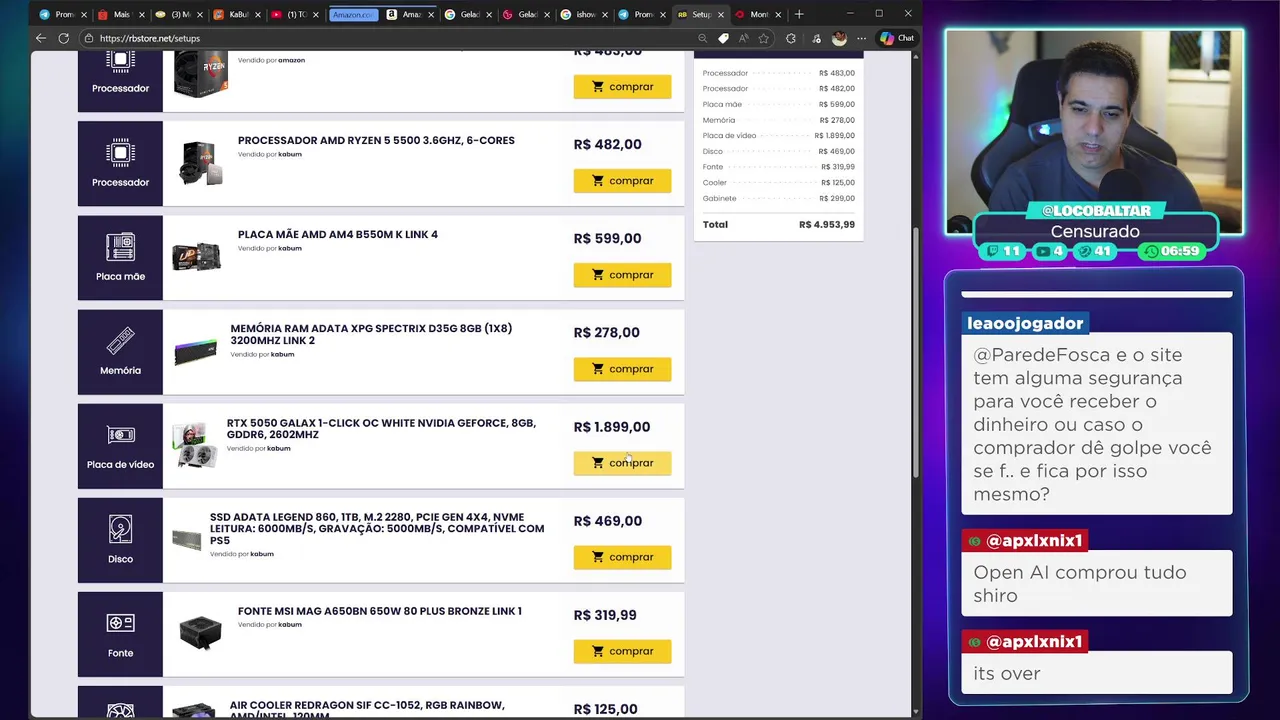1280x720 pixels.
Task: Open FONTE MSI MAG A650BN title
Action: [x=380, y=611]
